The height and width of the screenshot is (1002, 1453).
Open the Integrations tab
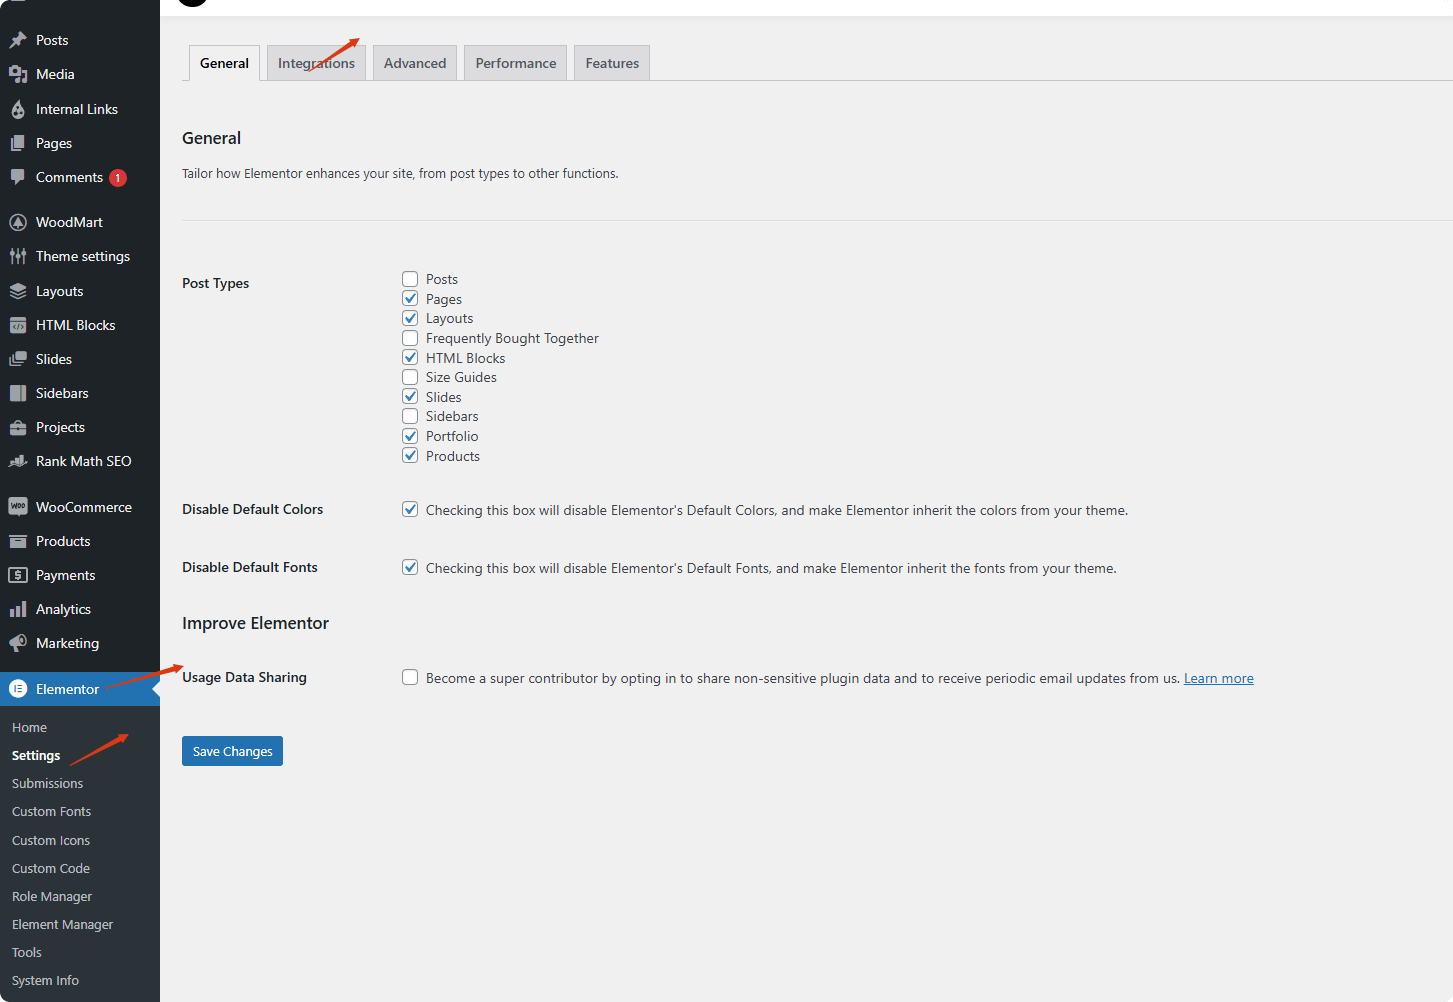coord(316,63)
